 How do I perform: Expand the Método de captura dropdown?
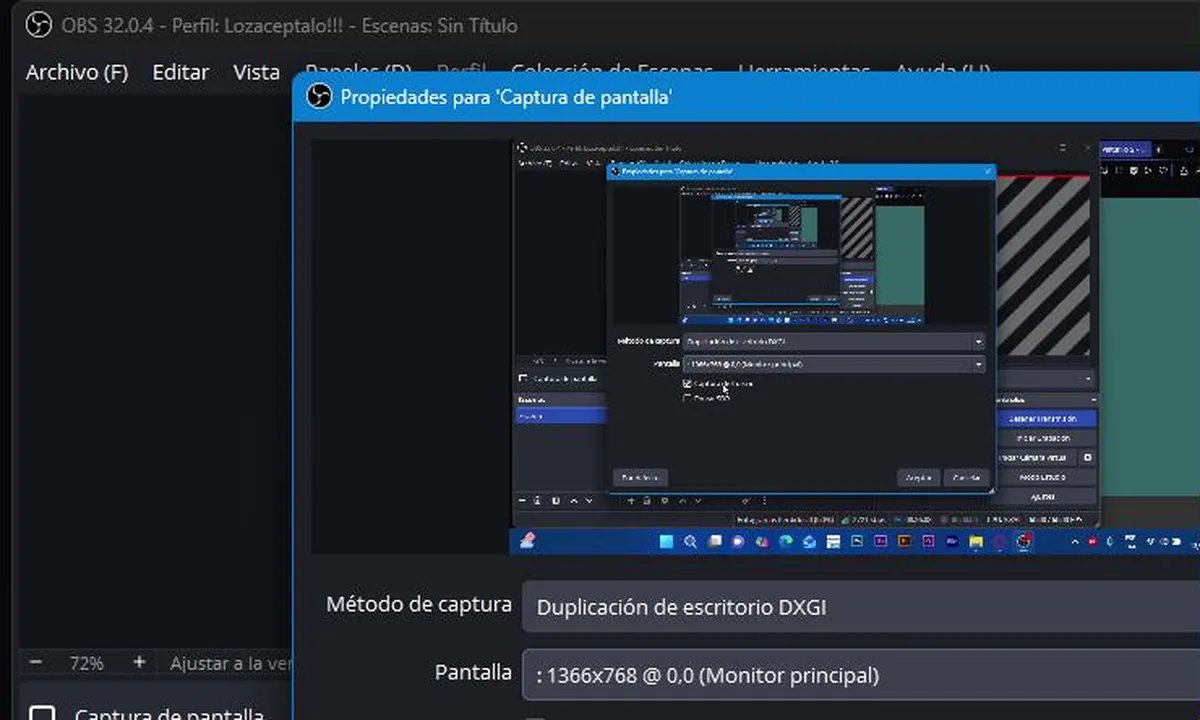coord(861,607)
